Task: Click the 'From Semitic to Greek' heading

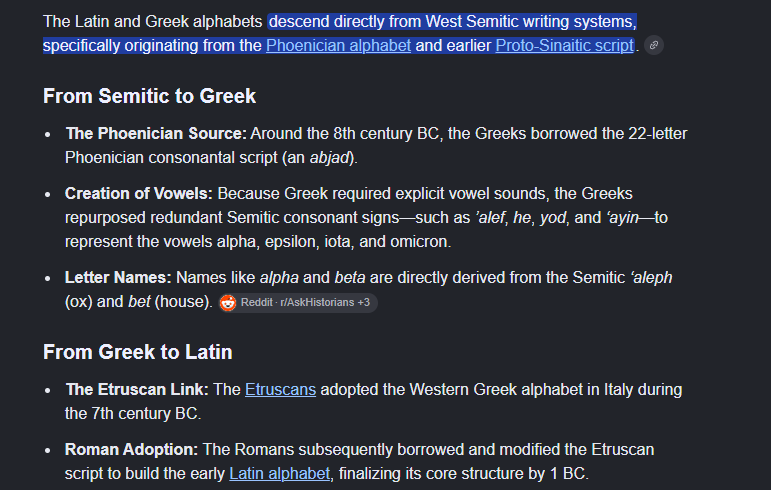Action: (x=149, y=96)
